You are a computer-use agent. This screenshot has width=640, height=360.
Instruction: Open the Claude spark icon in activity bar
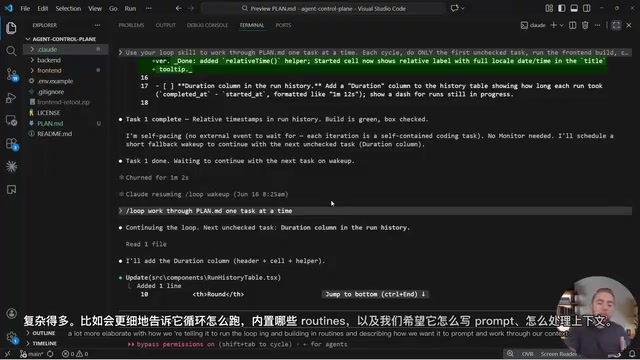pyautogui.click(x=11, y=167)
